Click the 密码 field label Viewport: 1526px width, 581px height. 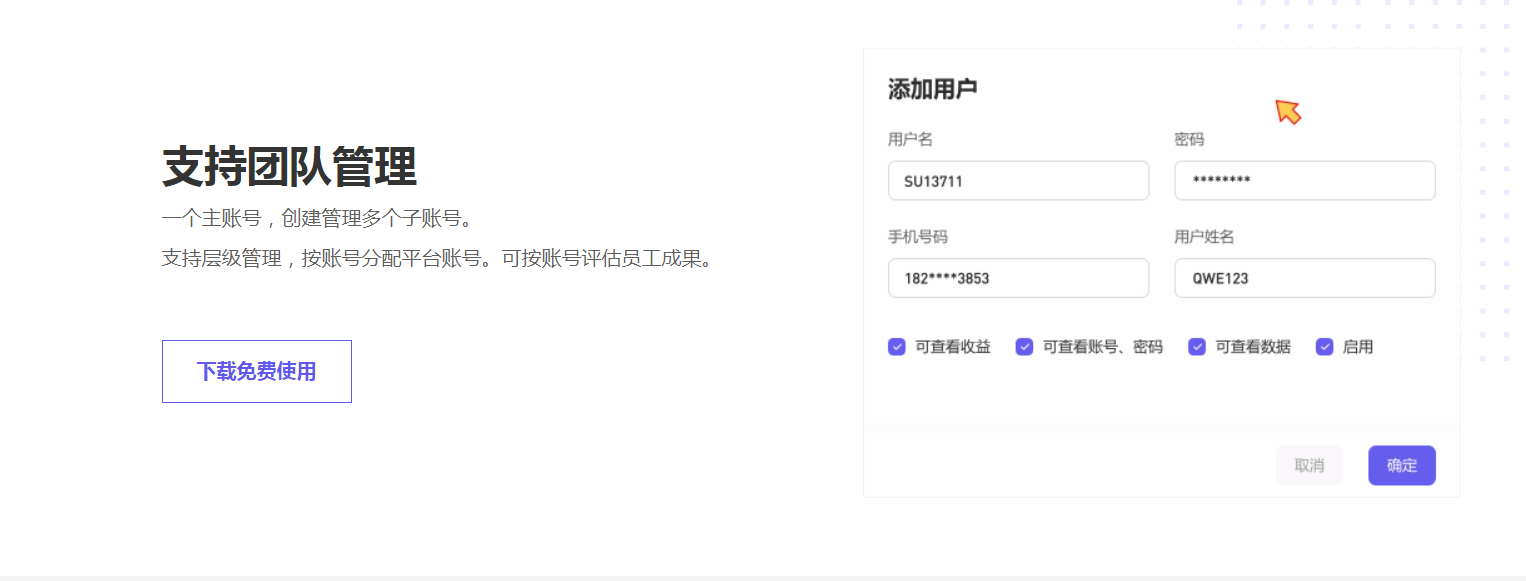coord(1189,139)
